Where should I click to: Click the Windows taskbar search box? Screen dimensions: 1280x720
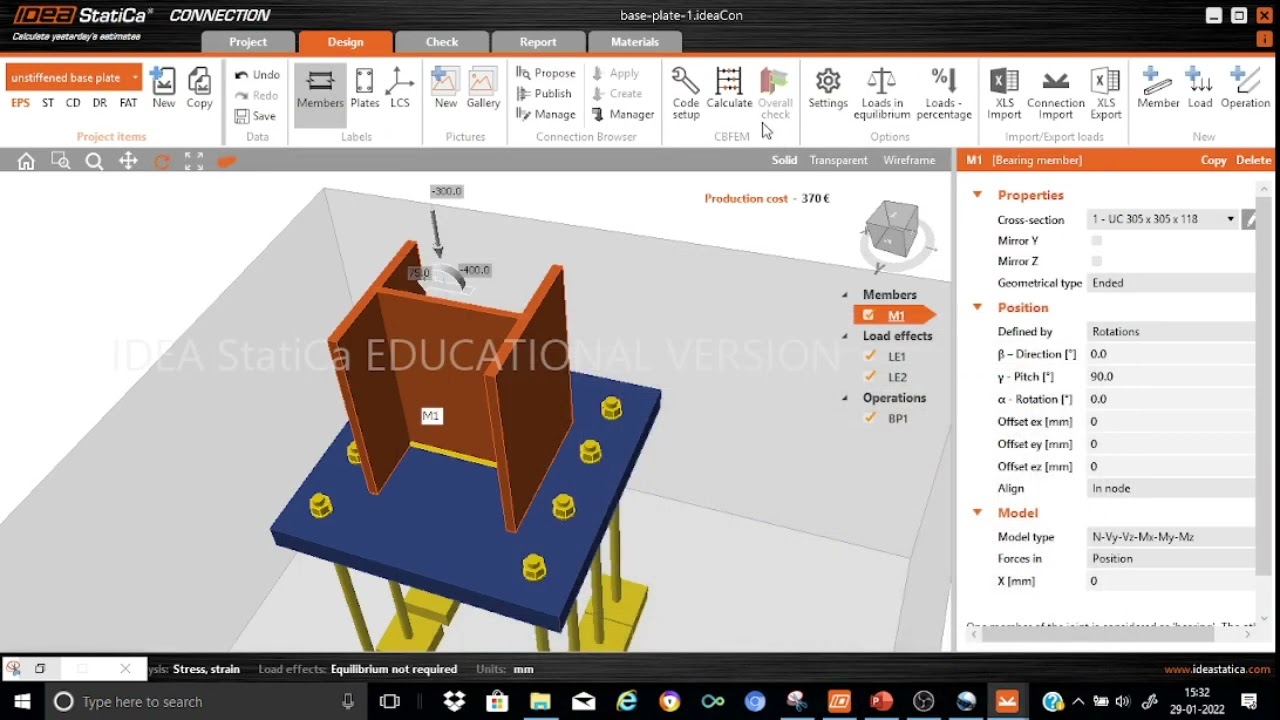(205, 702)
